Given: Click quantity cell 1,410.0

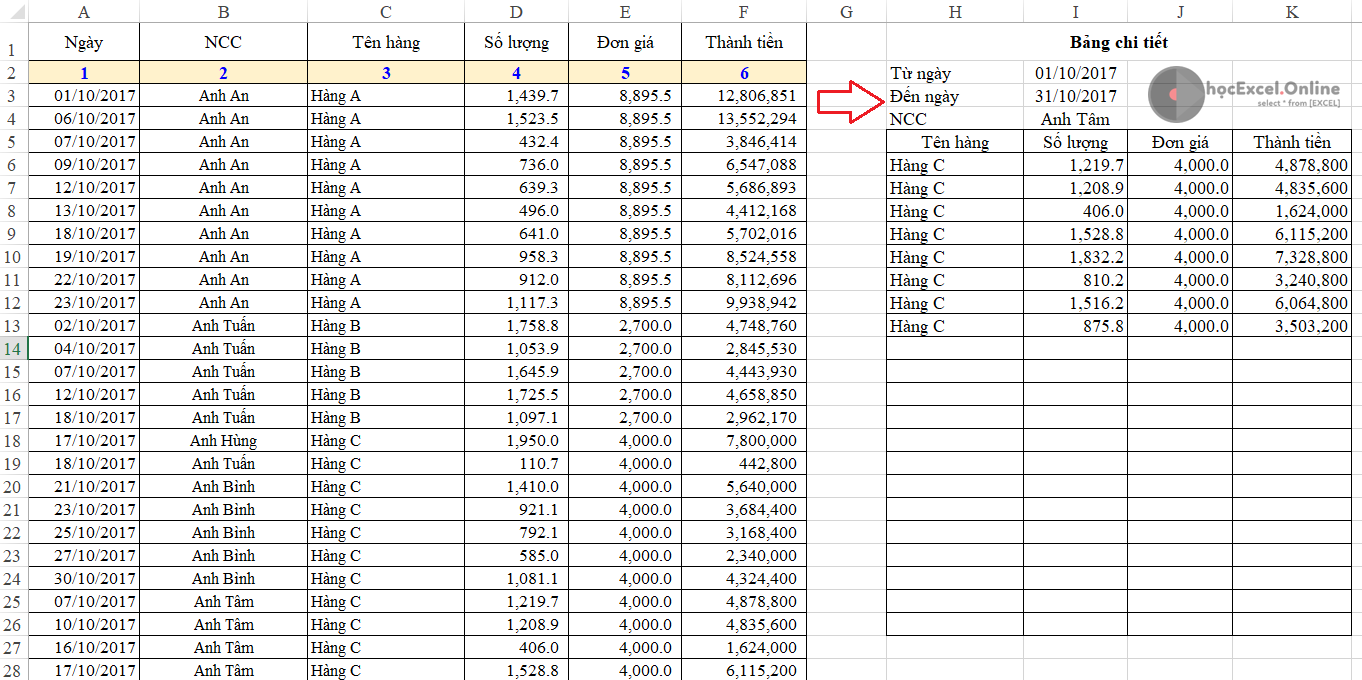Looking at the screenshot, I should tap(516, 487).
